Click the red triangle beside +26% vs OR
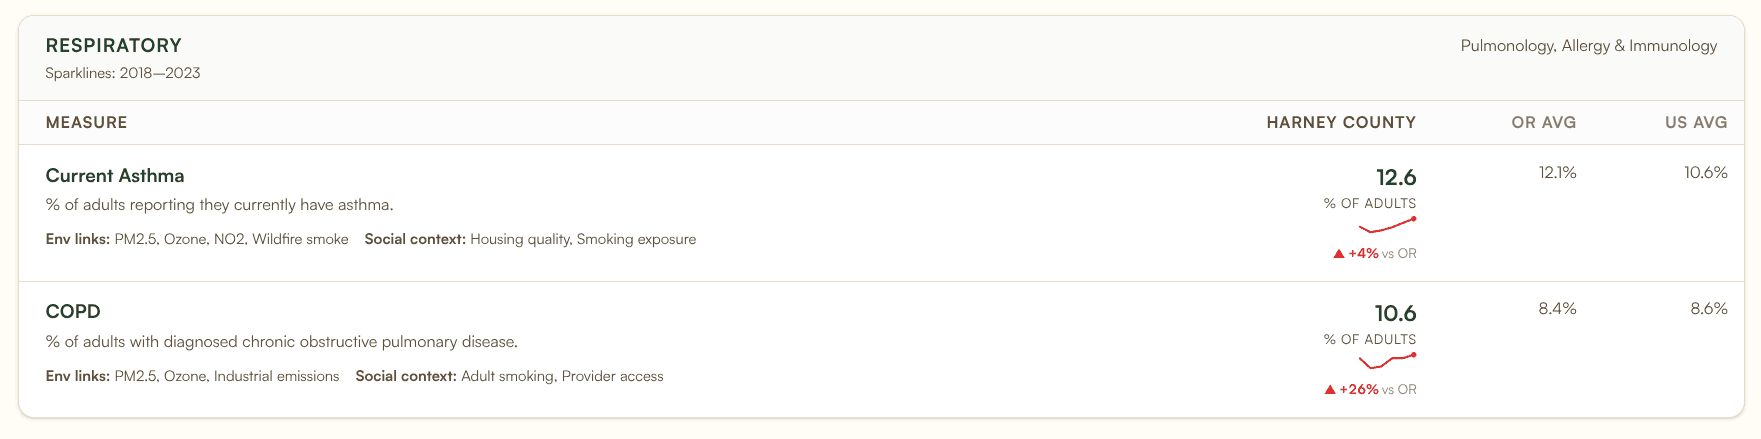Viewport: 1761px width, 439px height. click(x=1330, y=390)
